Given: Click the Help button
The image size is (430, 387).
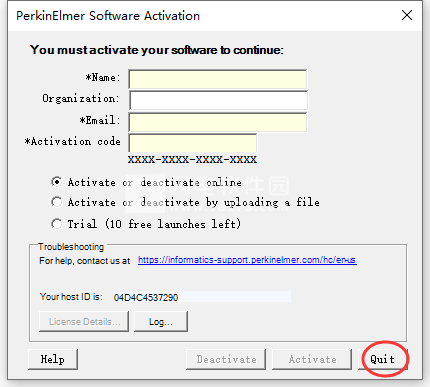Looking at the screenshot, I should [x=53, y=359].
